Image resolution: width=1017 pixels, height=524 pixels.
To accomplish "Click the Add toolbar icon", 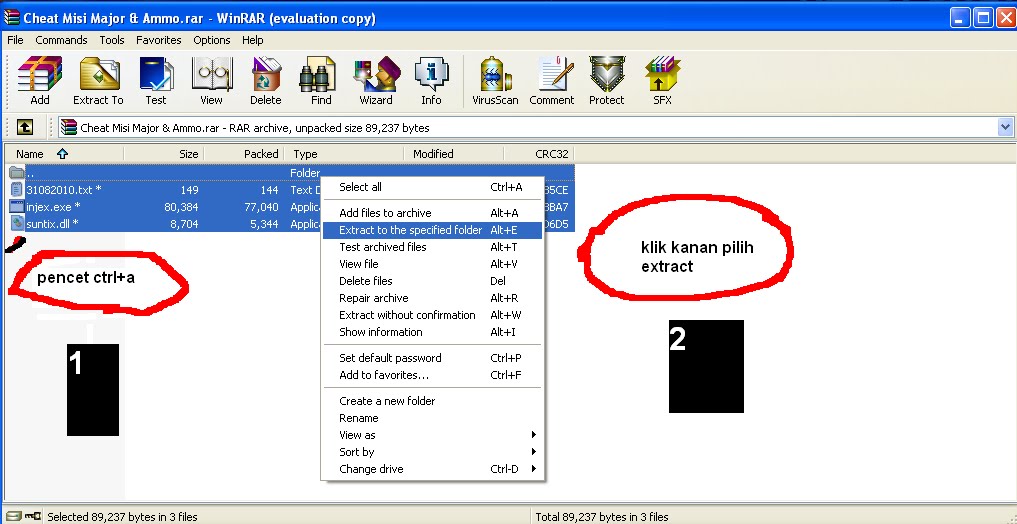I will click(40, 73).
